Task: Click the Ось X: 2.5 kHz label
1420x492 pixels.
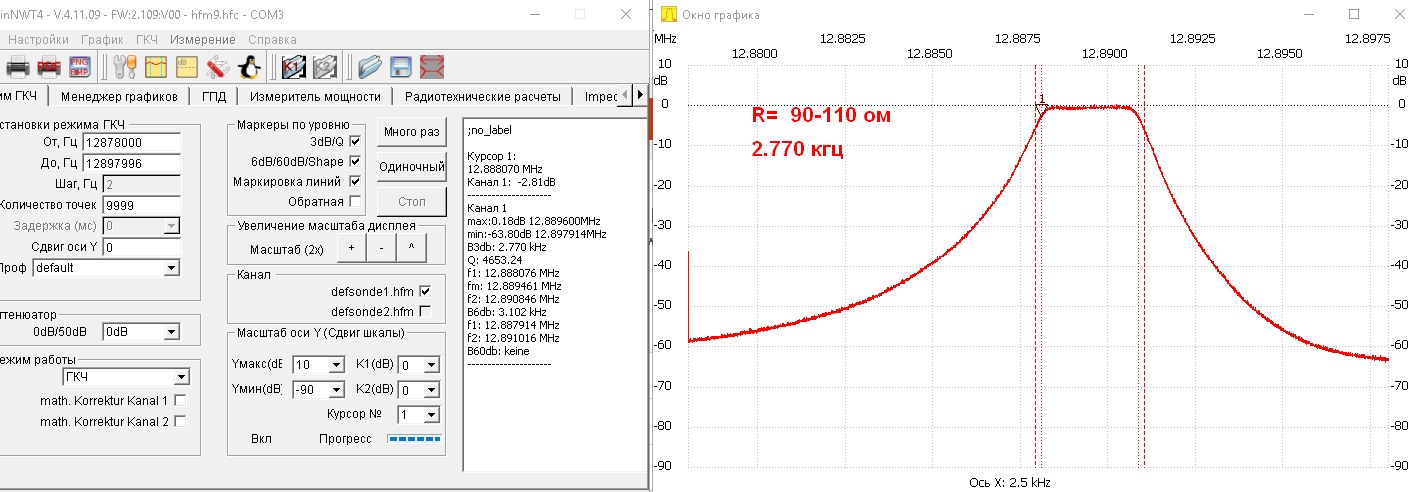Action: (x=1009, y=482)
